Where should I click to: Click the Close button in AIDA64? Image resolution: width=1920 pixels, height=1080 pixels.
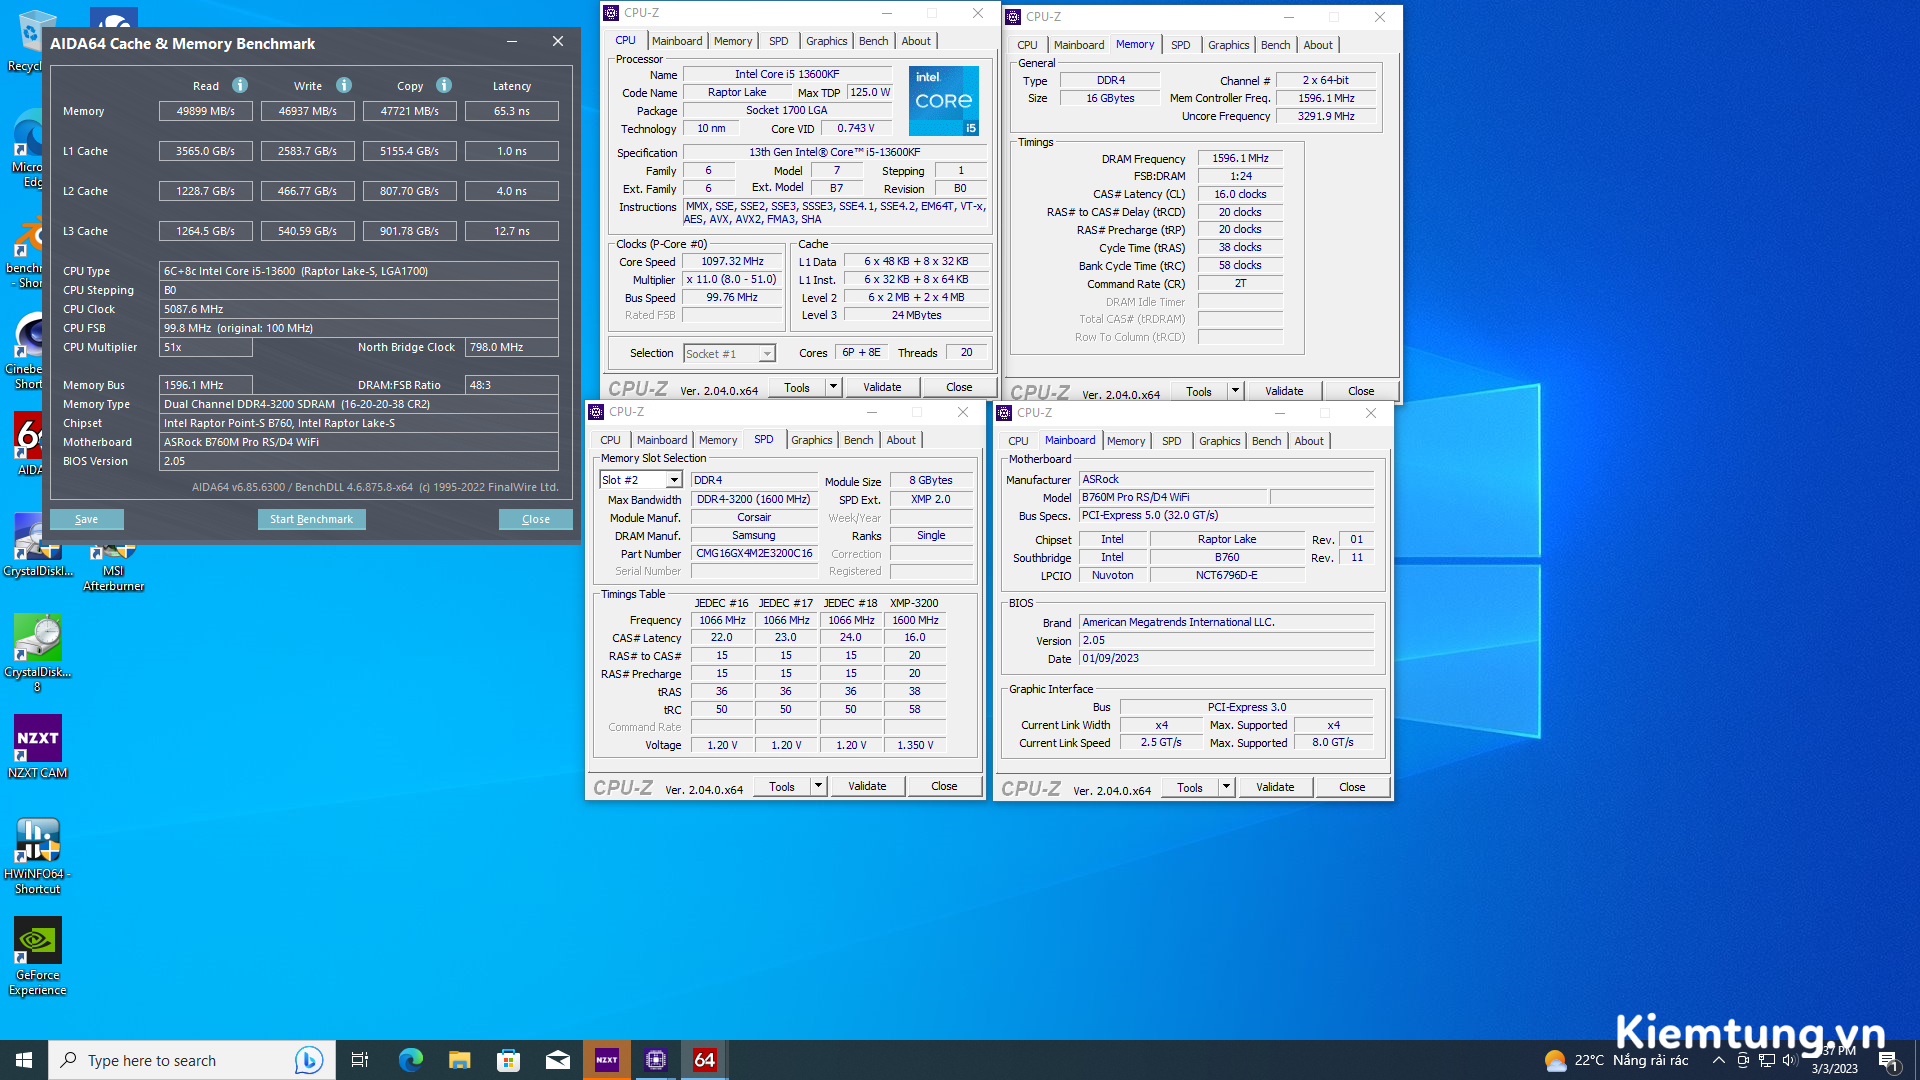pyautogui.click(x=536, y=519)
